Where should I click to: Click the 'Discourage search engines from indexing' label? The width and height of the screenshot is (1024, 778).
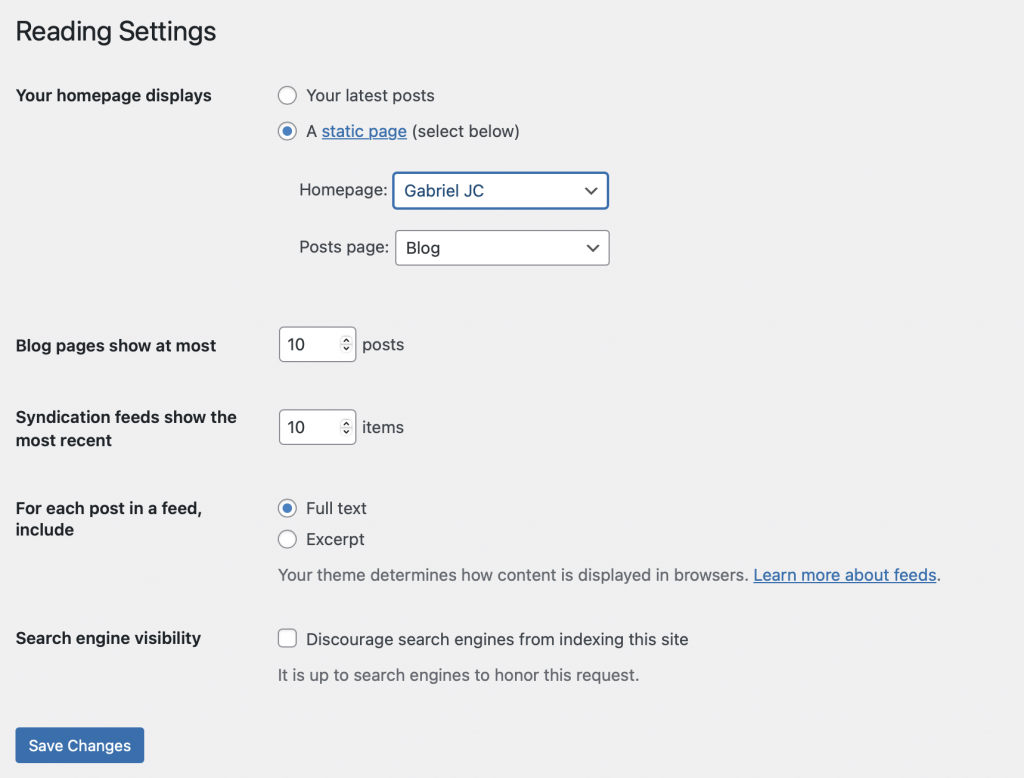(x=497, y=639)
